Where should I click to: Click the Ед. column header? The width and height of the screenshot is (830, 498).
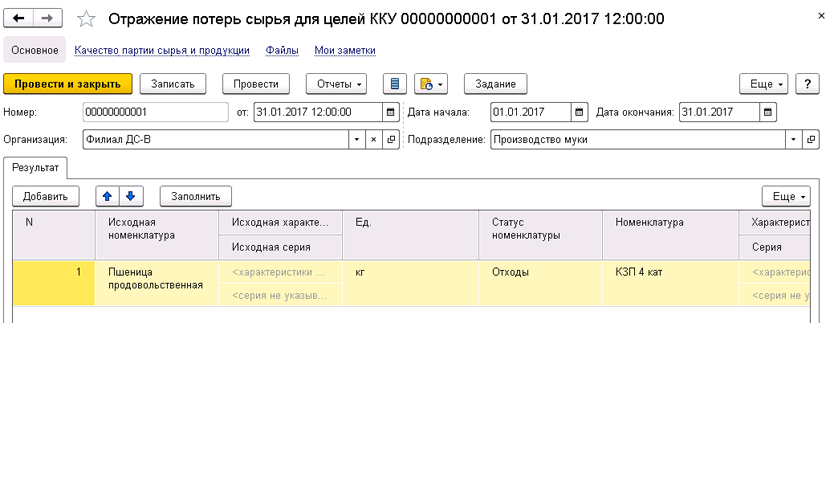click(410, 235)
